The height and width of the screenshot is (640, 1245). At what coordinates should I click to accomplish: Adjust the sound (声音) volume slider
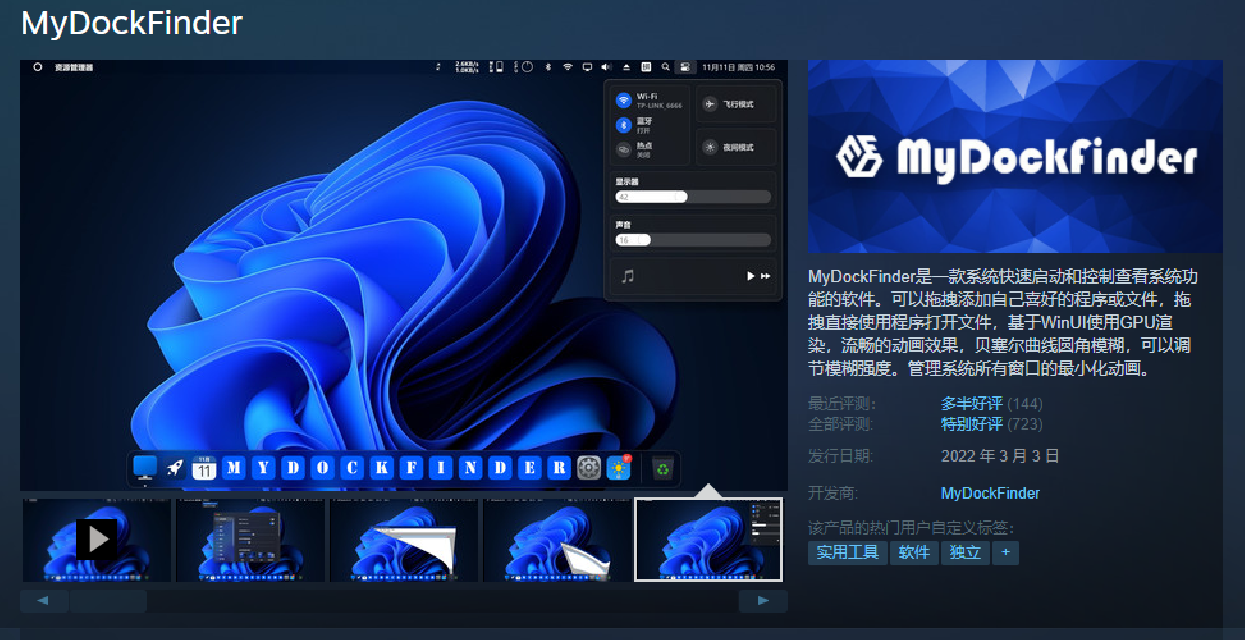[x=693, y=240]
